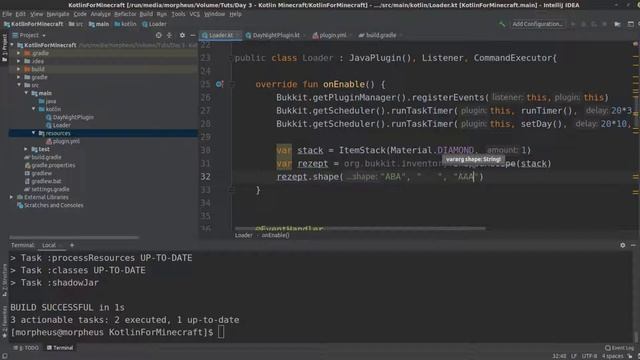The height and width of the screenshot is (360, 640).
Task: Click src folder in navigation bar
Action: (x=76, y=24)
